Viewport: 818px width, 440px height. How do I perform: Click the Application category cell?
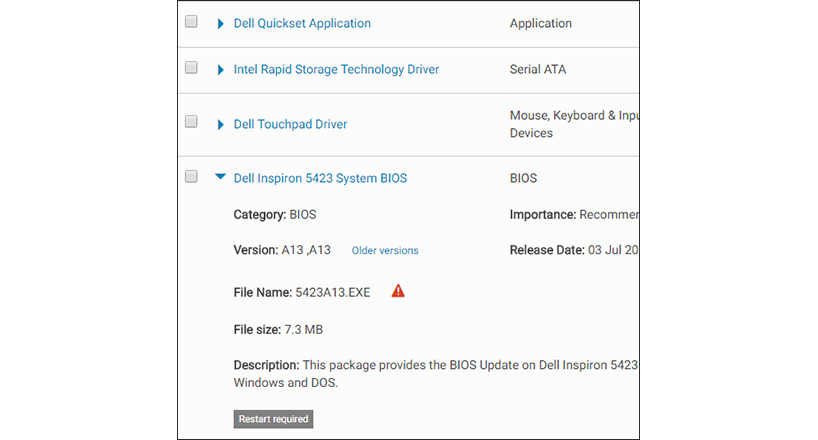point(540,23)
